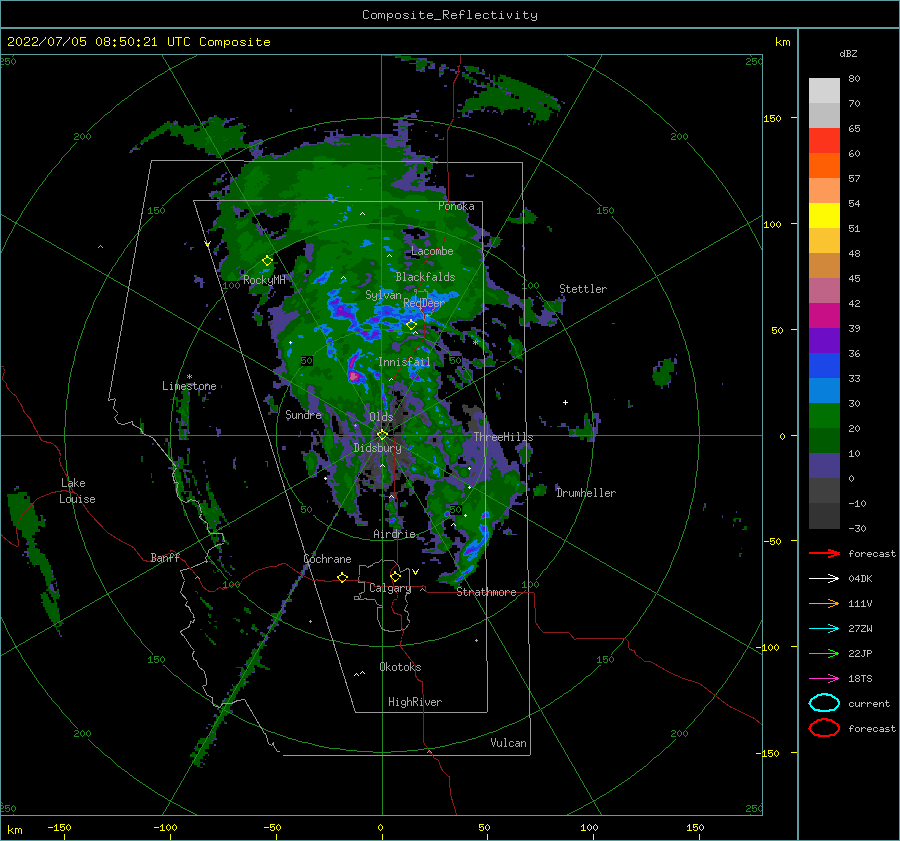
Task: Click the RedDeer town label
Action: 424,303
